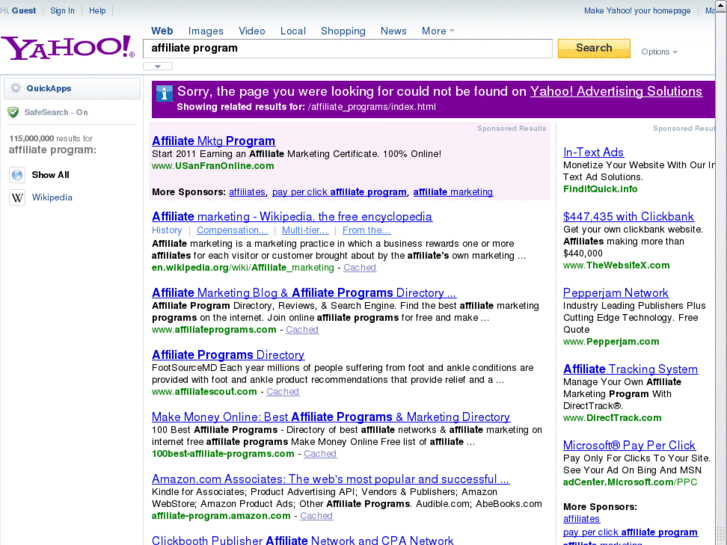This screenshot has height=545, width=727.
Task: Open Pepperjam Network ad link
Action: tap(616, 293)
